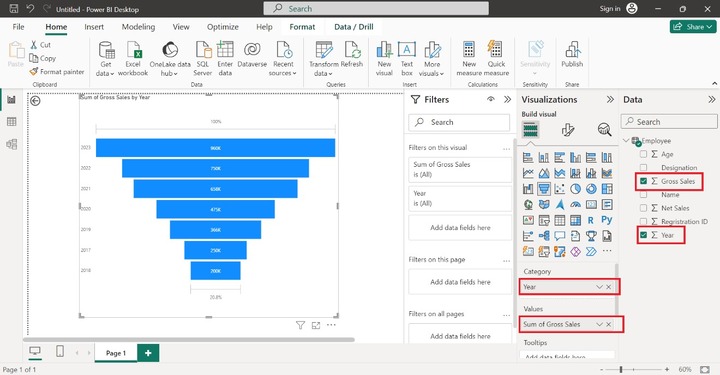Viewport: 720px width, 375px height.
Task: Uncheck the Gross Sales field checkbox
Action: tap(643, 181)
